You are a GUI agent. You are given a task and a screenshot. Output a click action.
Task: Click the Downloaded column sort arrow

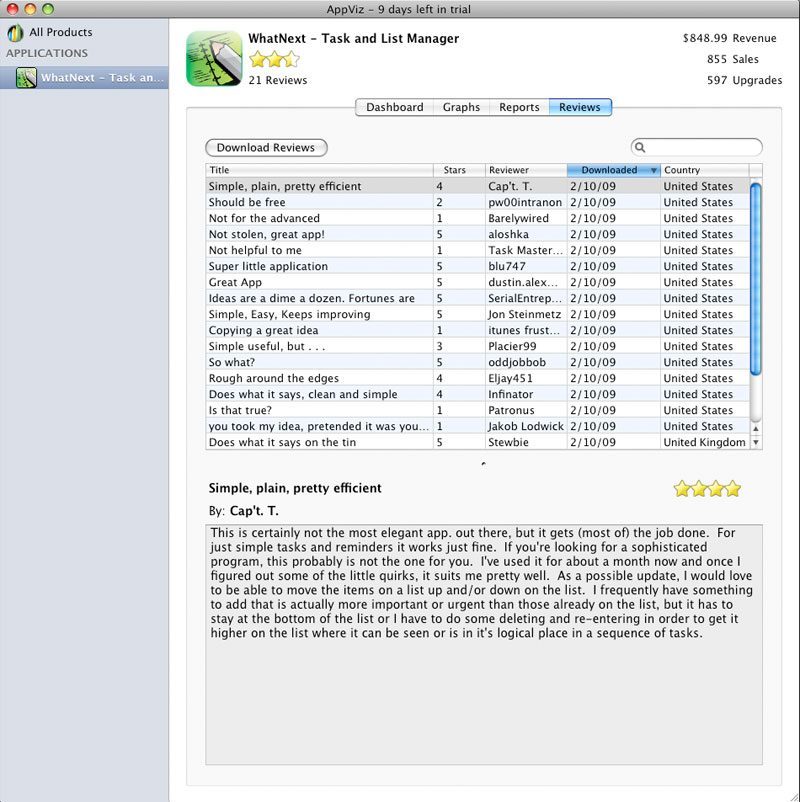click(654, 171)
